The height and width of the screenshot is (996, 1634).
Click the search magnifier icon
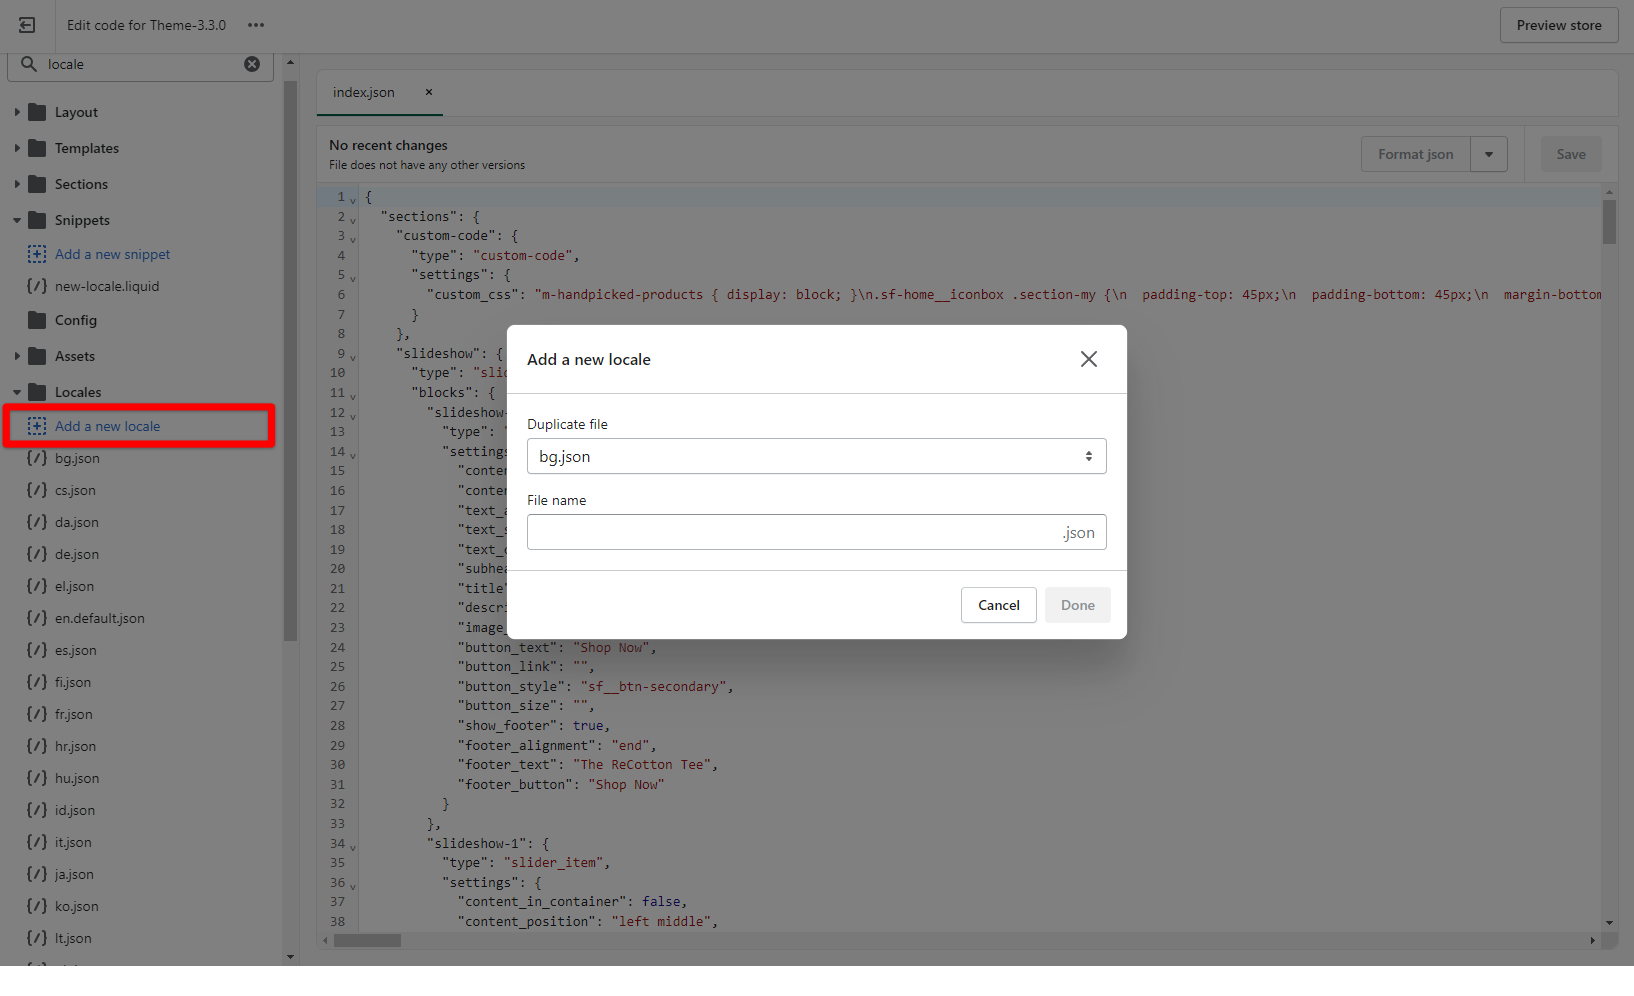coord(29,64)
